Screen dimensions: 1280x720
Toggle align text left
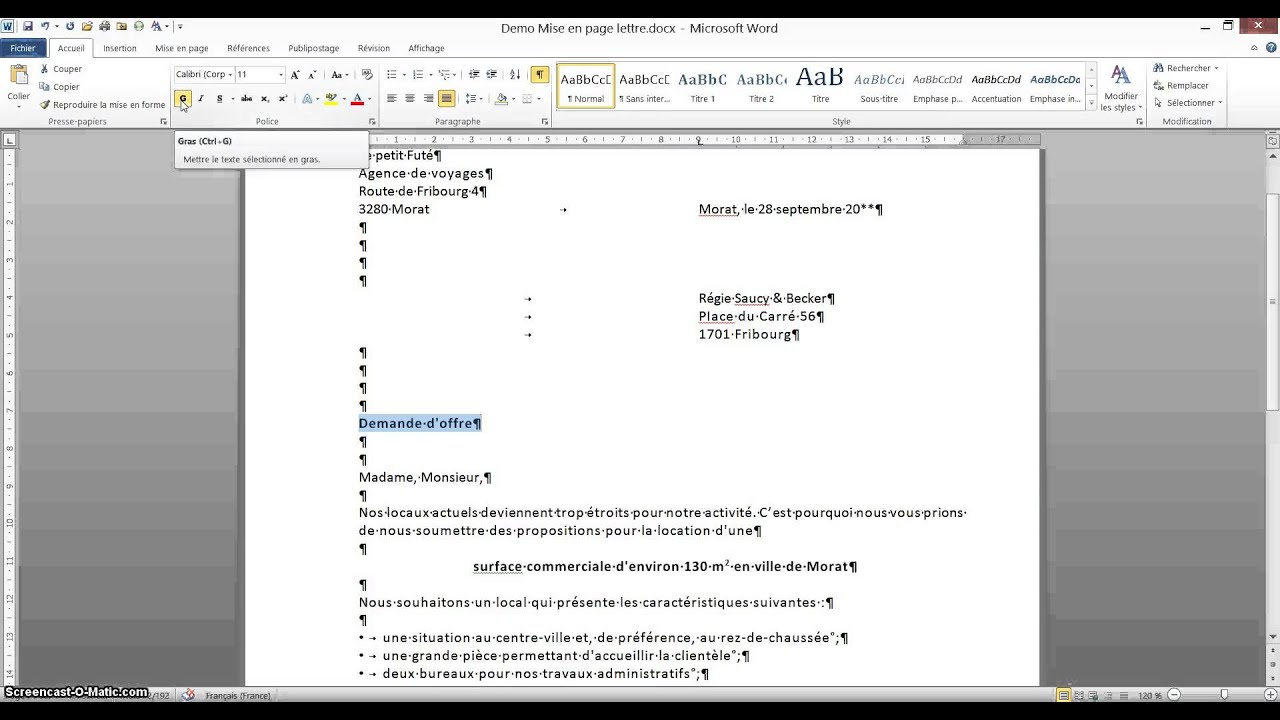click(x=392, y=99)
